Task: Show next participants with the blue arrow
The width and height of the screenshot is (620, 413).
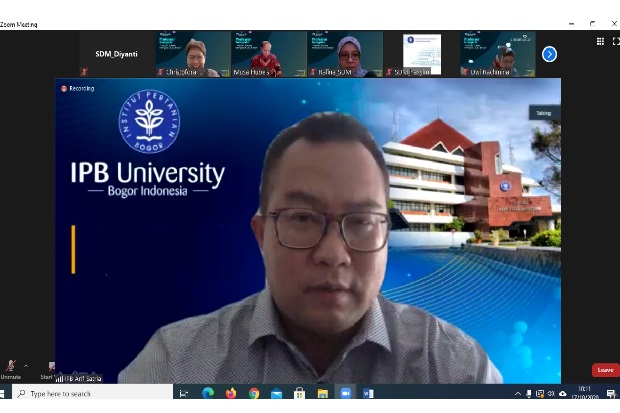Action: 549,54
